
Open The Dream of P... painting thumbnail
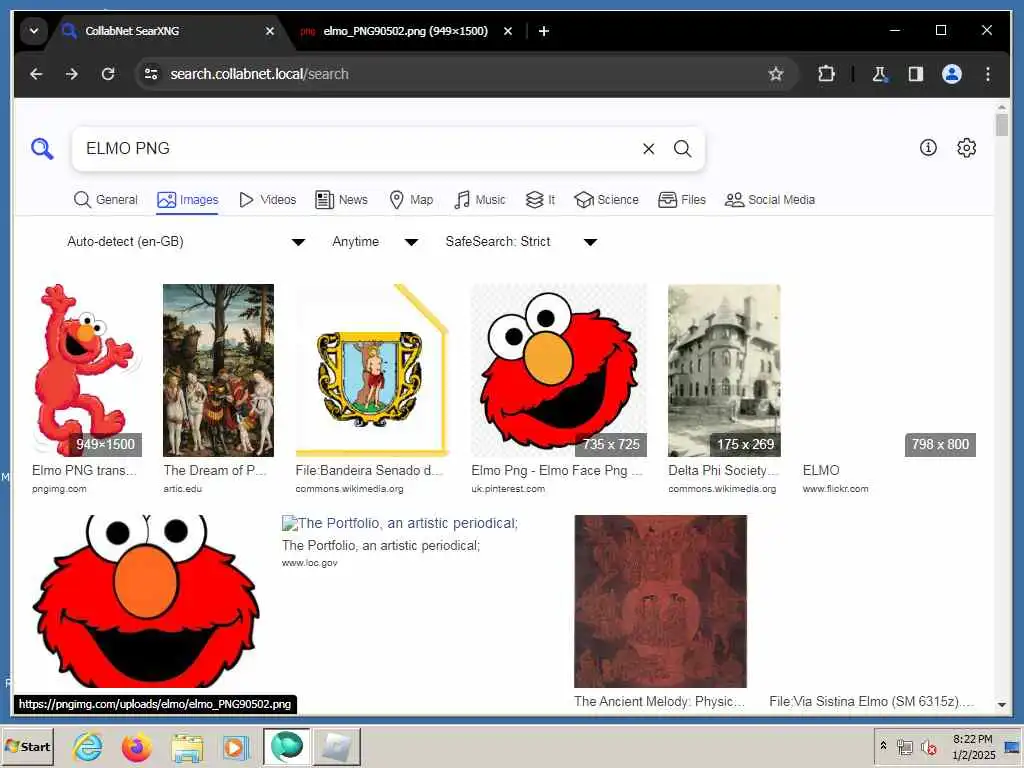point(218,370)
